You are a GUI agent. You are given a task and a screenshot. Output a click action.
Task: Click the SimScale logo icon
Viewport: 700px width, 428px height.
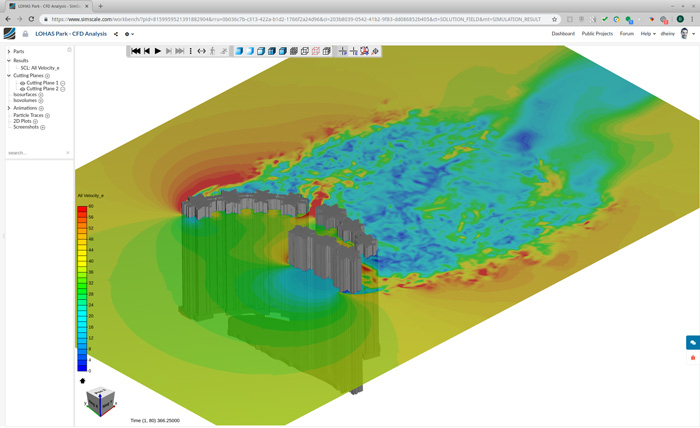click(x=10, y=34)
